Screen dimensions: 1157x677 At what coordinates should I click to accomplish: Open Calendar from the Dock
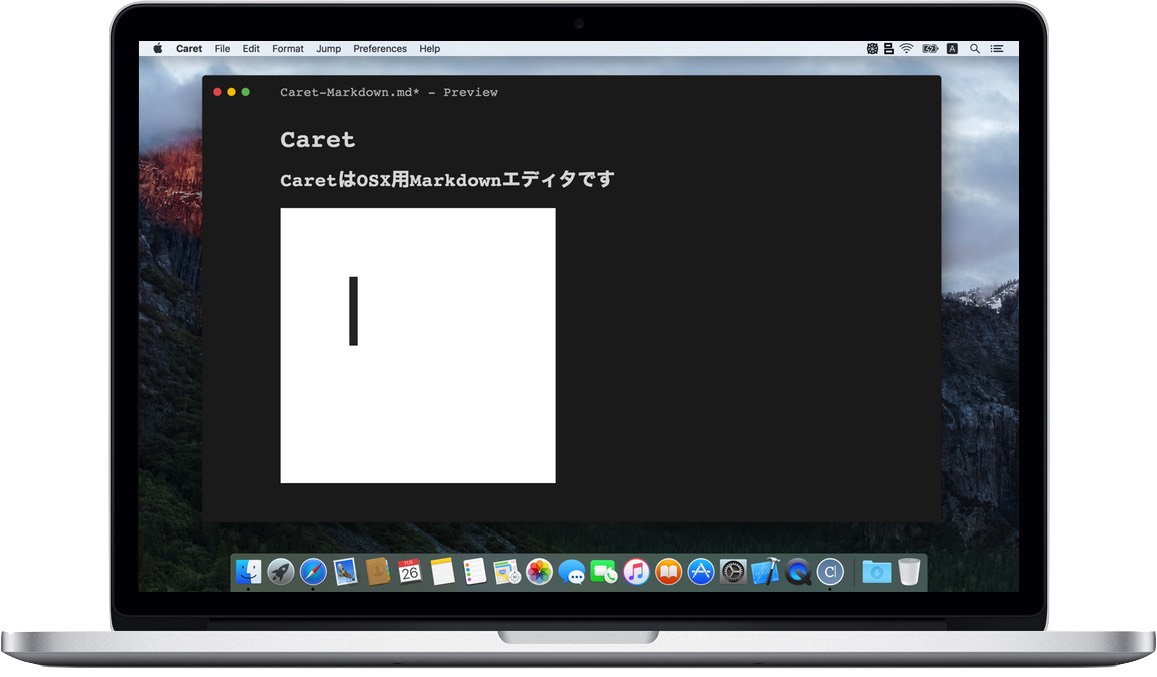point(410,571)
